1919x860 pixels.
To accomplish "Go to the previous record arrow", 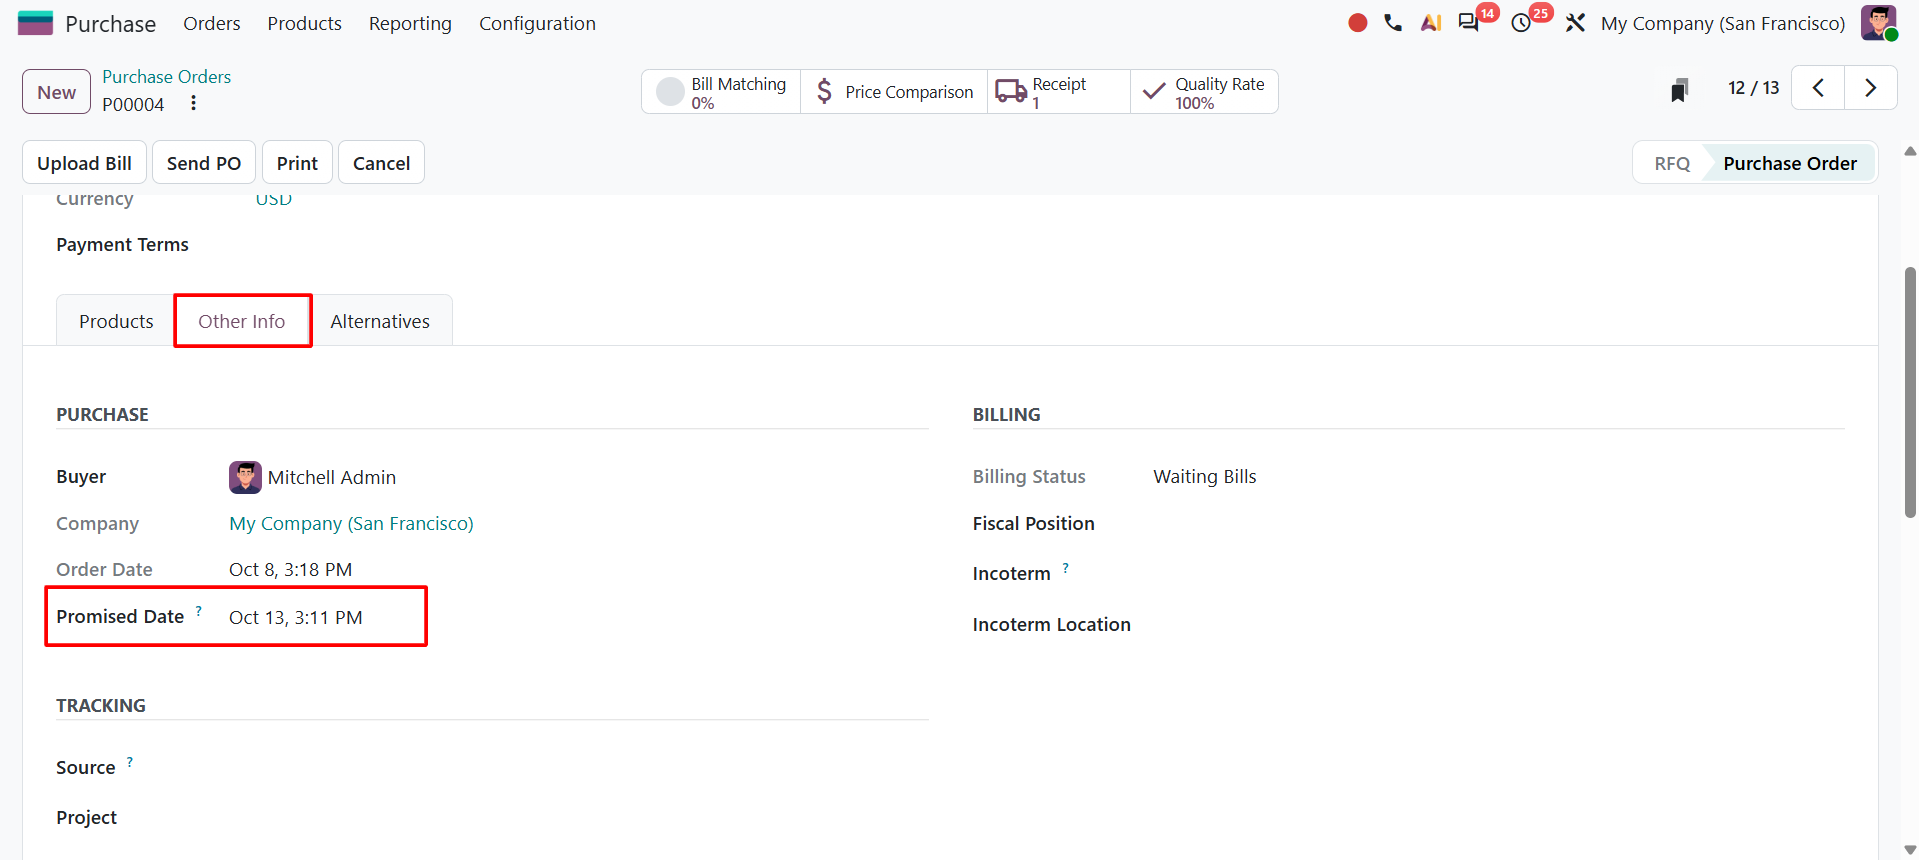I will [1818, 88].
